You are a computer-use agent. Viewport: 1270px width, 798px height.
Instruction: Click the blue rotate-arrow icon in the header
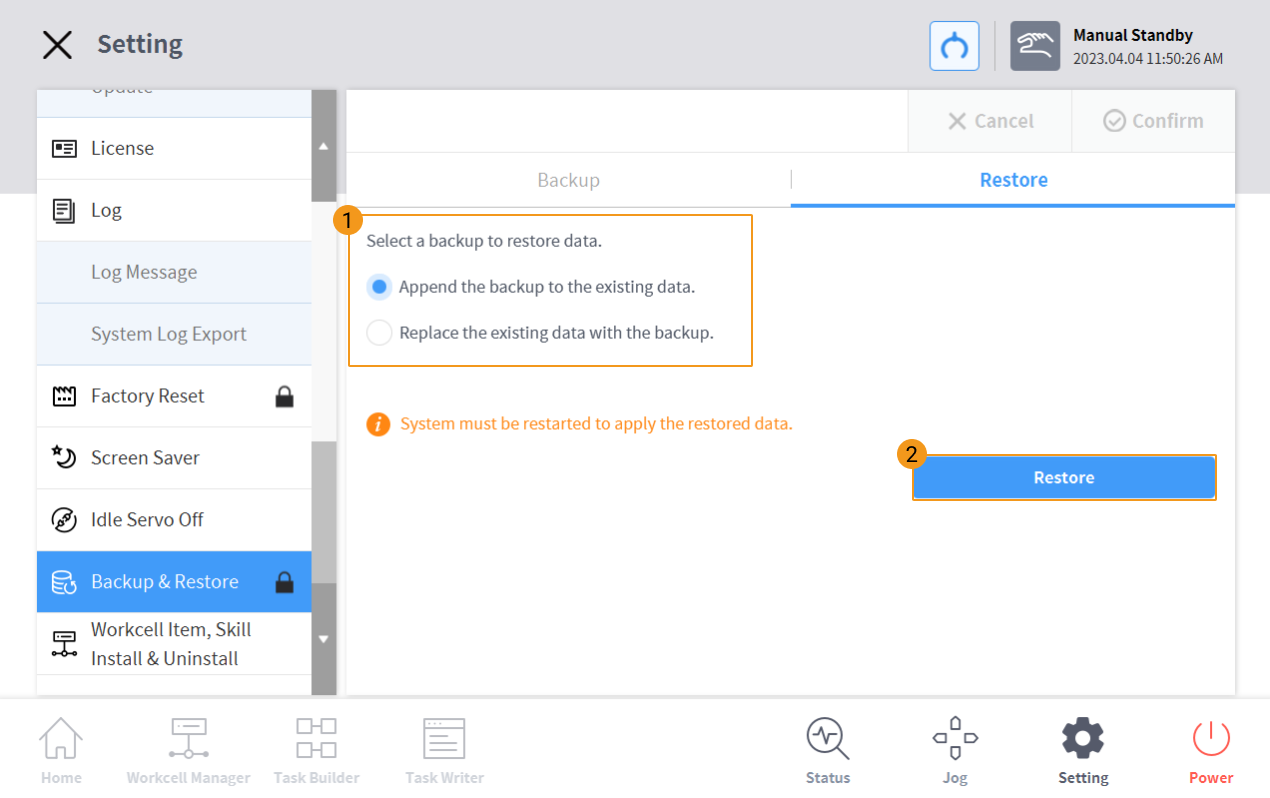[x=954, y=46]
